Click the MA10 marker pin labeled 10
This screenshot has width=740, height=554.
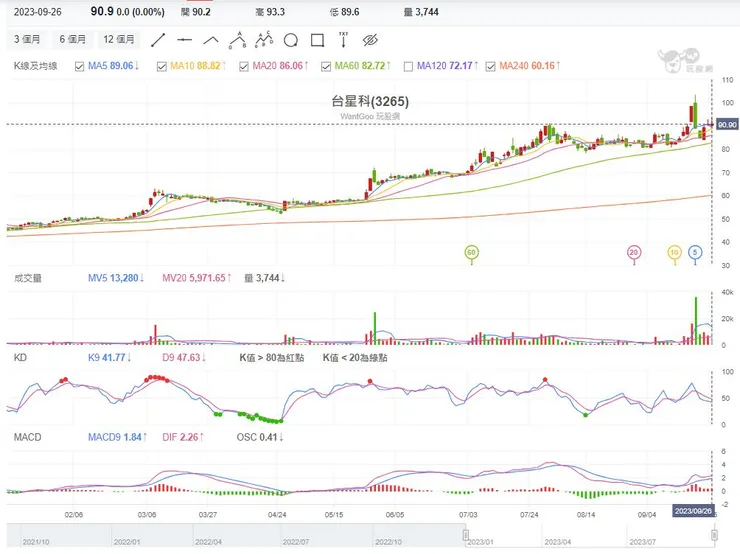click(674, 253)
